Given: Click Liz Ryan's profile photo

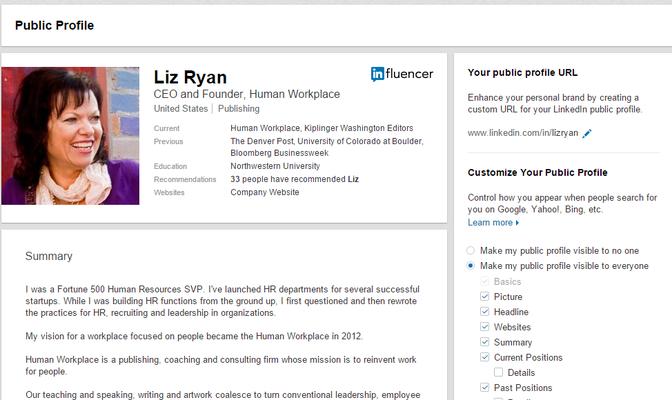Looking at the screenshot, I should click(x=71, y=136).
